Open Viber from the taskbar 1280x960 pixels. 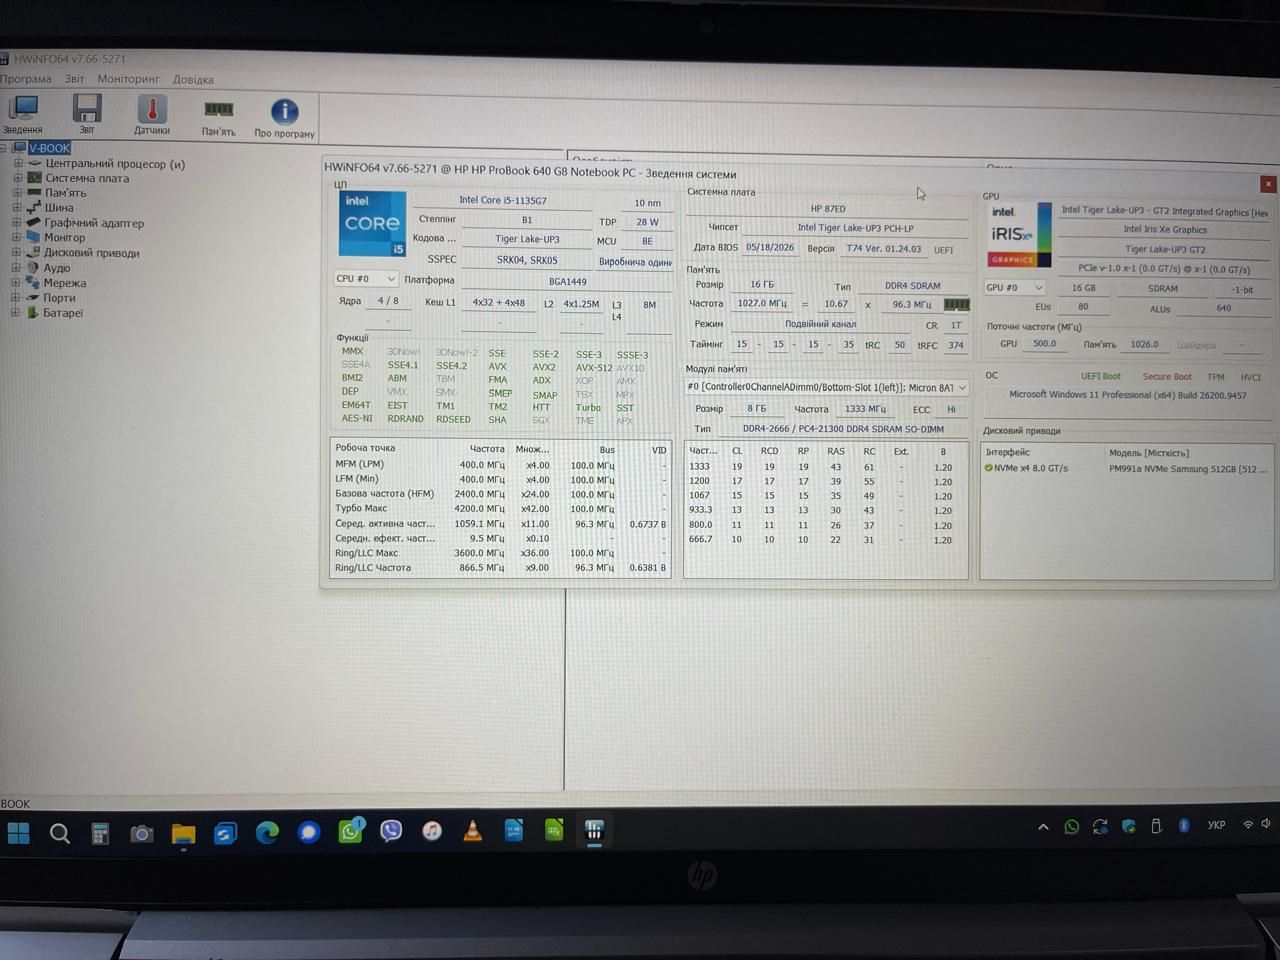391,831
